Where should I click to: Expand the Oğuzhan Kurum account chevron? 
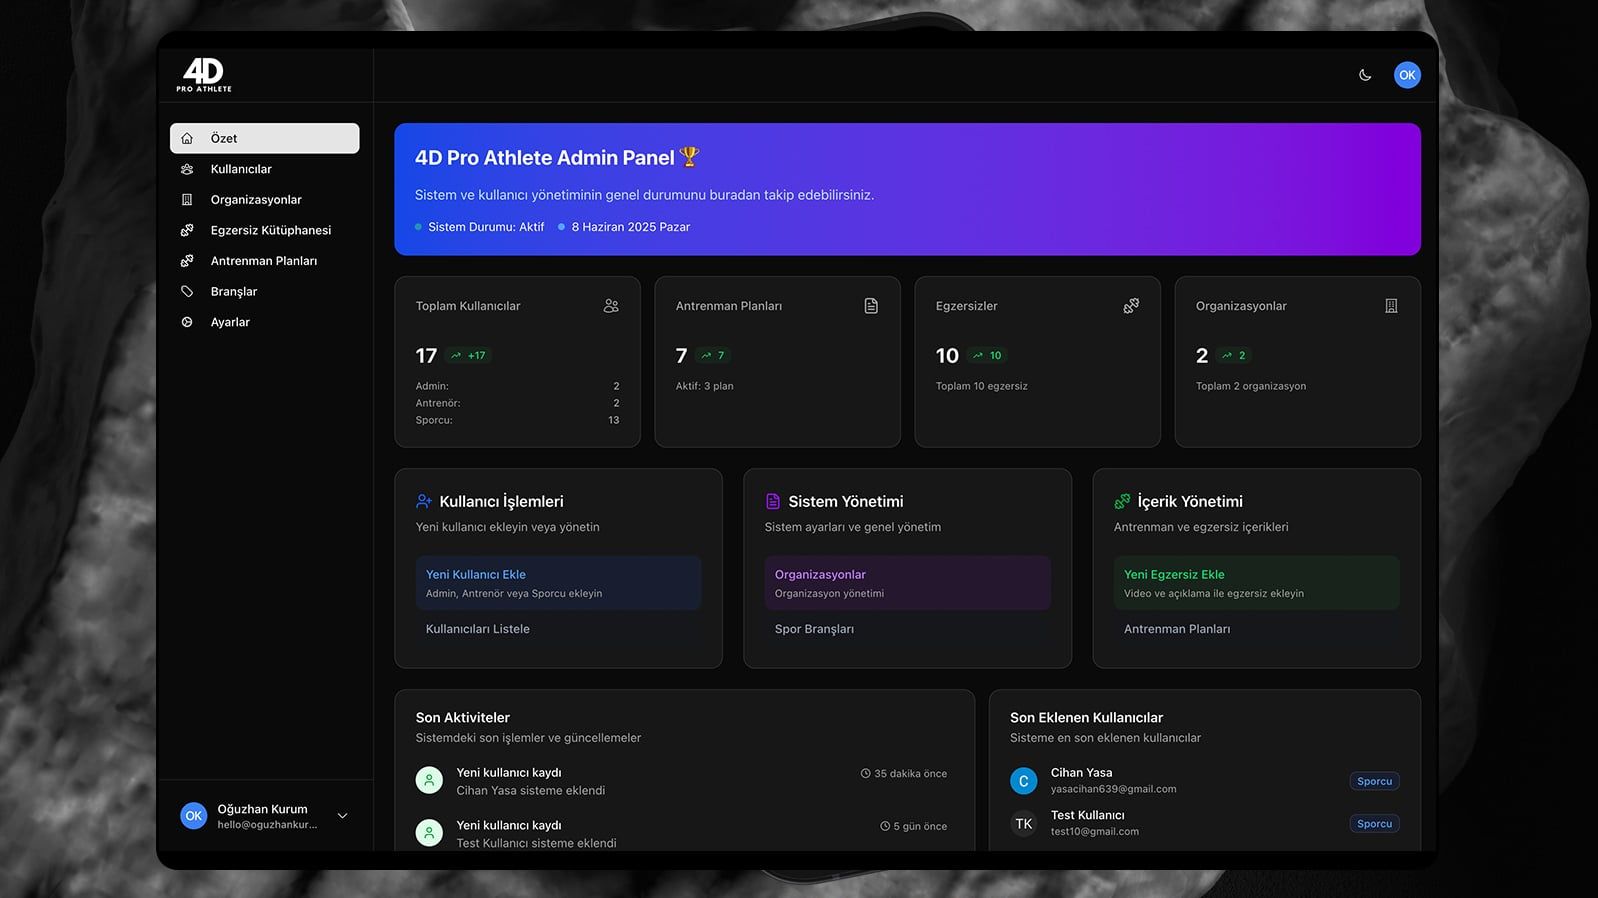[342, 816]
